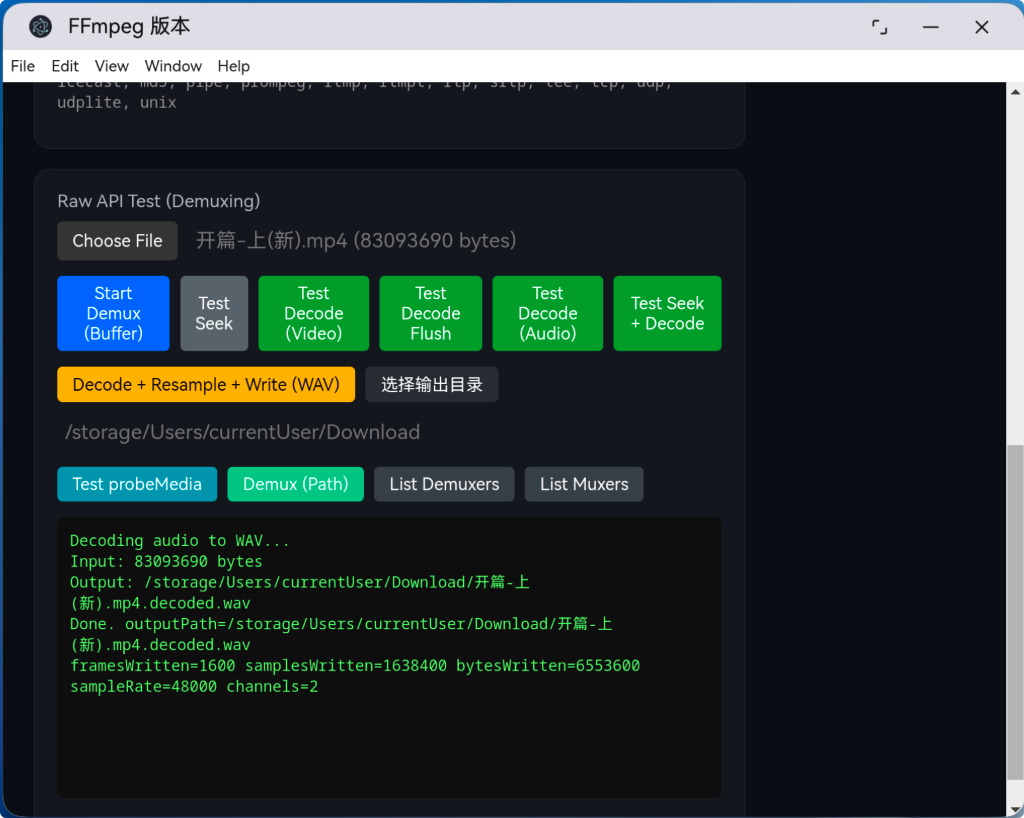Click the scrollbar up arrow
The height and width of the screenshot is (818, 1024).
pos(1016,92)
